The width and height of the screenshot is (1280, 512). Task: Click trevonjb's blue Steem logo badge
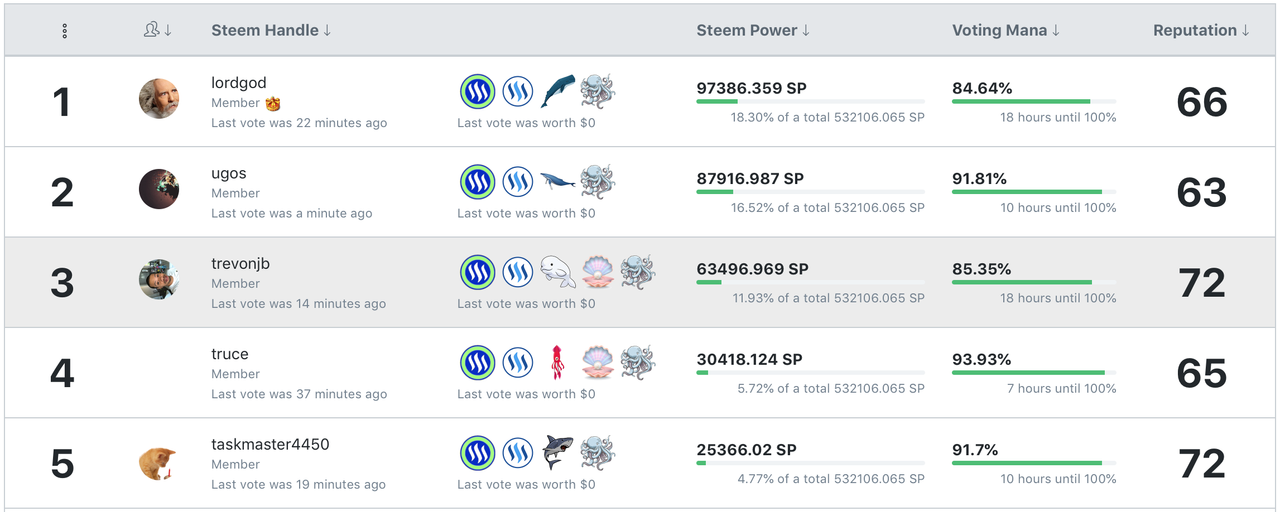pos(517,273)
